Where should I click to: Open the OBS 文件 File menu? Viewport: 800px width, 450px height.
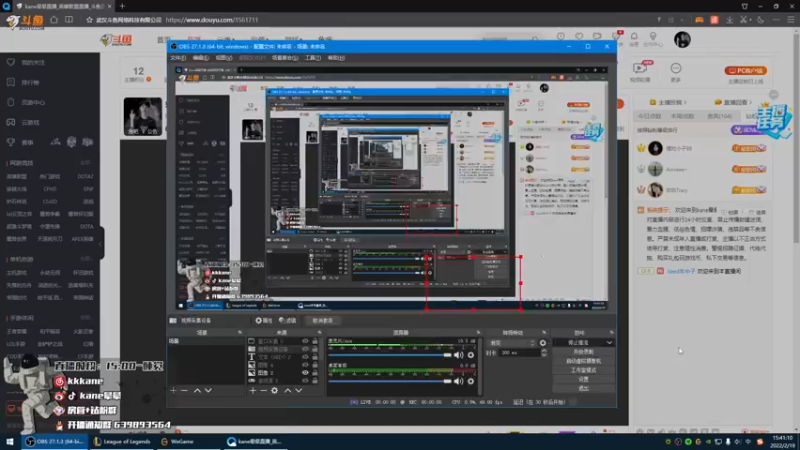coord(178,58)
